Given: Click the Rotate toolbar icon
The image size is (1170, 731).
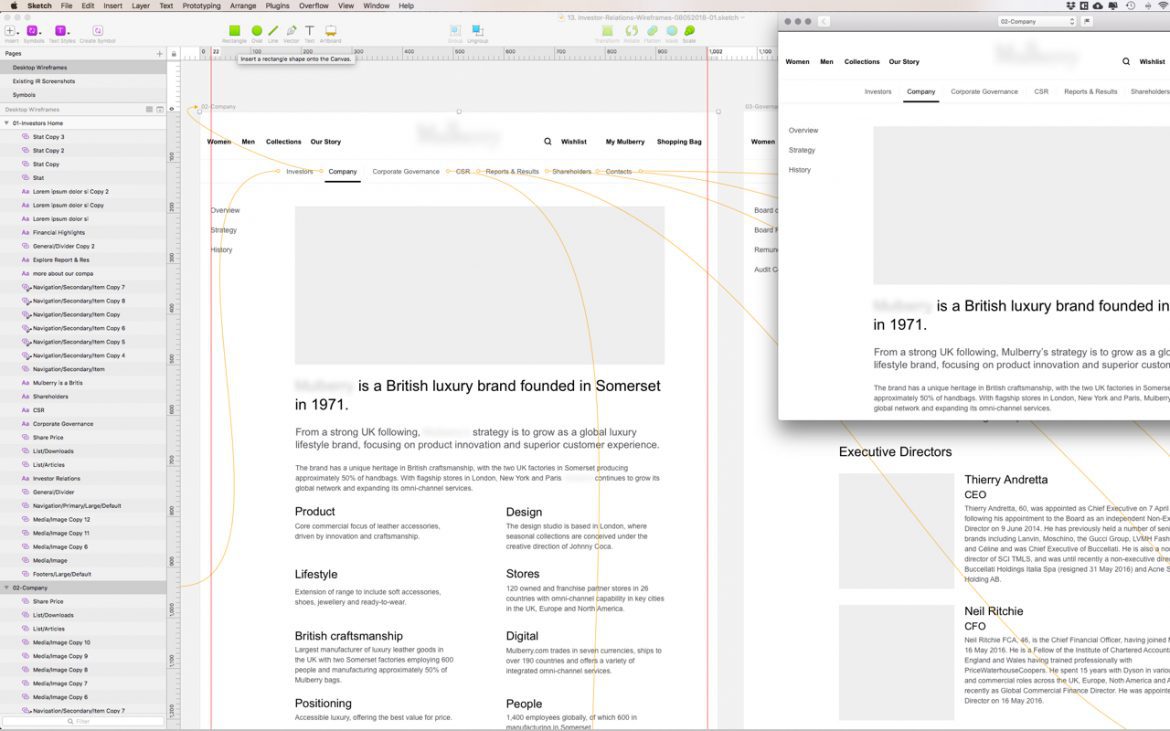Looking at the screenshot, I should click(632, 31).
